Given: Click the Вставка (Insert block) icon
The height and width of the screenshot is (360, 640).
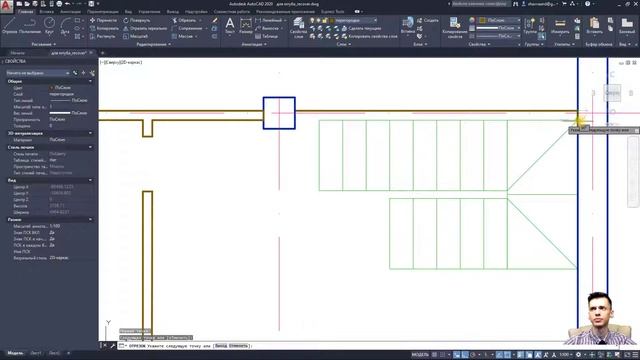Looking at the screenshot, I should (x=408, y=25).
